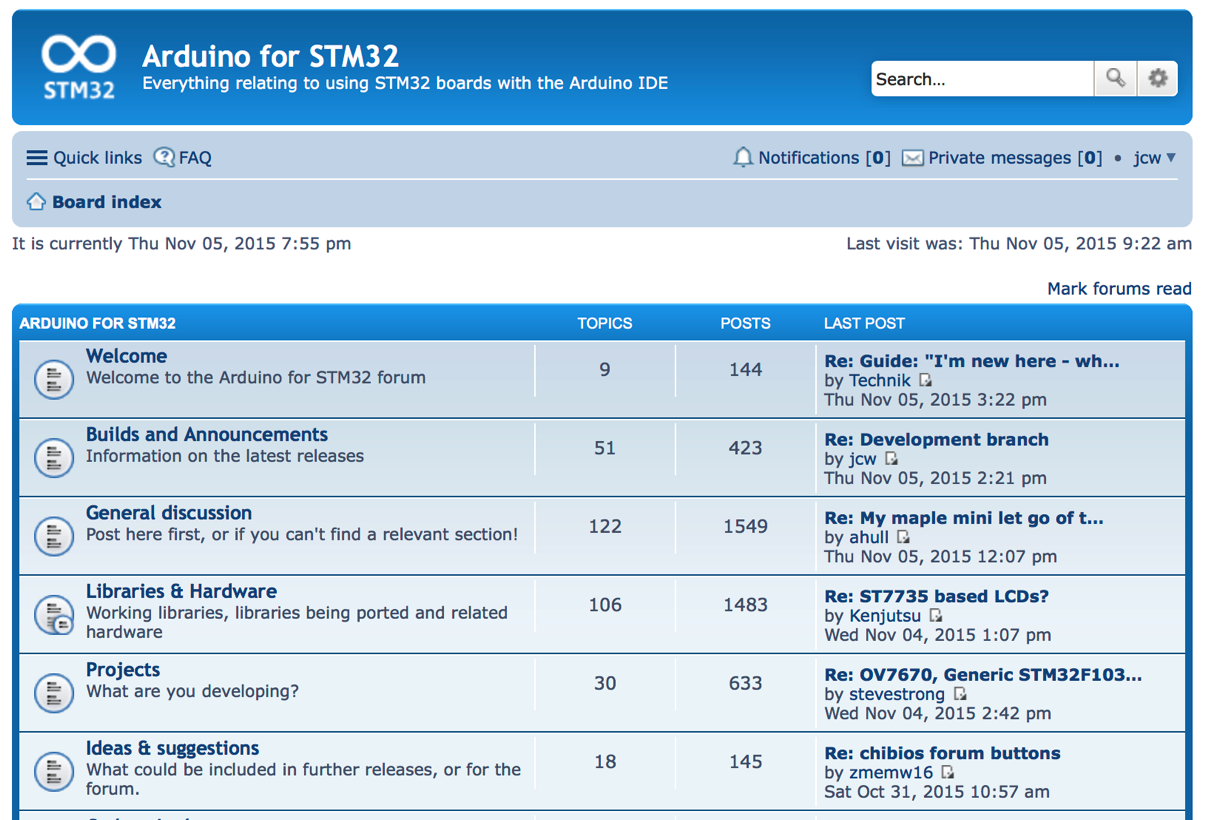Open 'Re: Development branch' last post
1206x820 pixels.
pyautogui.click(x=936, y=439)
